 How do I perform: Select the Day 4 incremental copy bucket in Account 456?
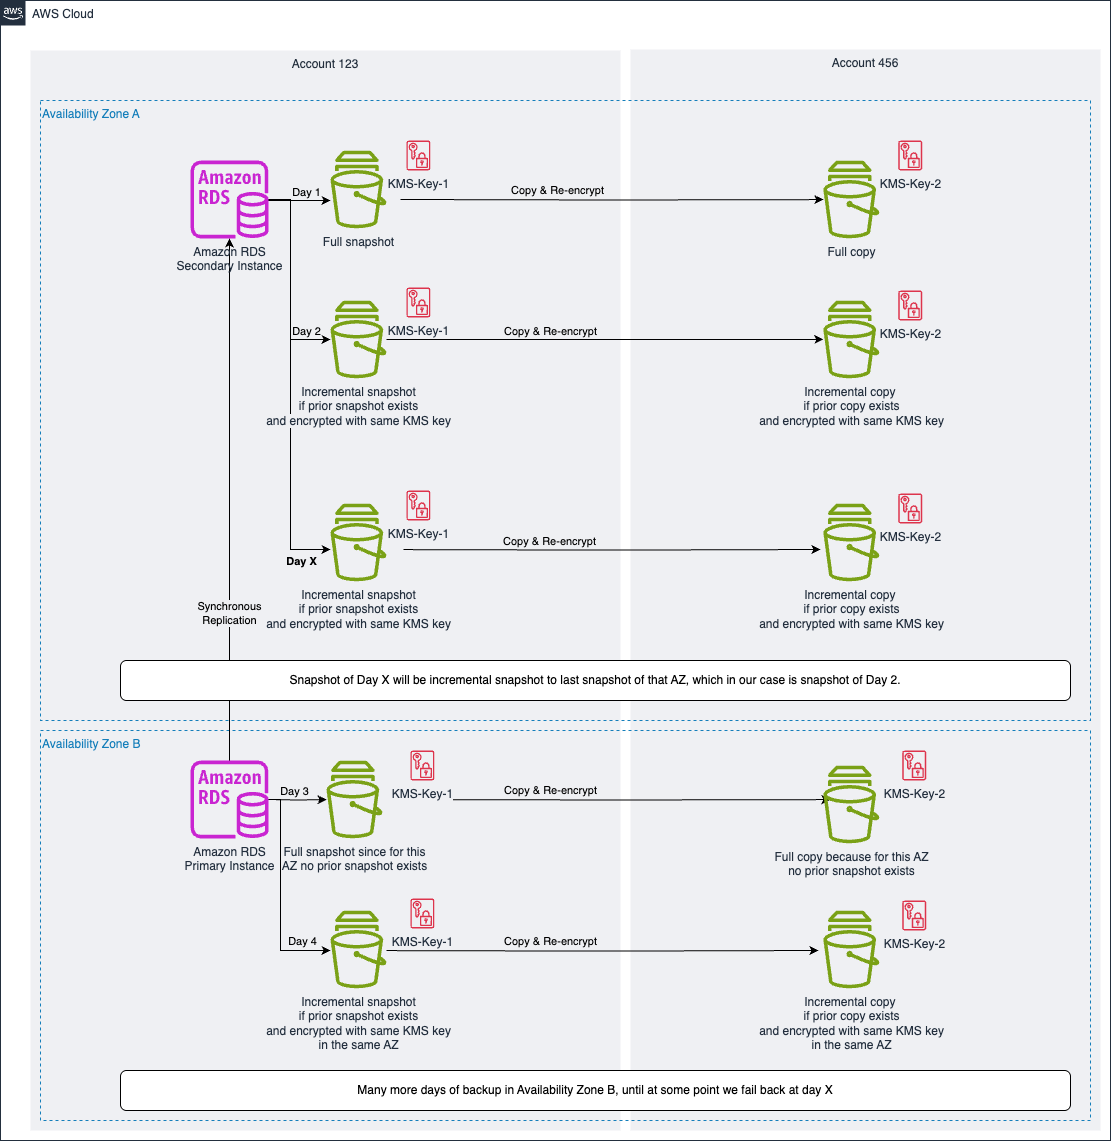(x=850, y=957)
